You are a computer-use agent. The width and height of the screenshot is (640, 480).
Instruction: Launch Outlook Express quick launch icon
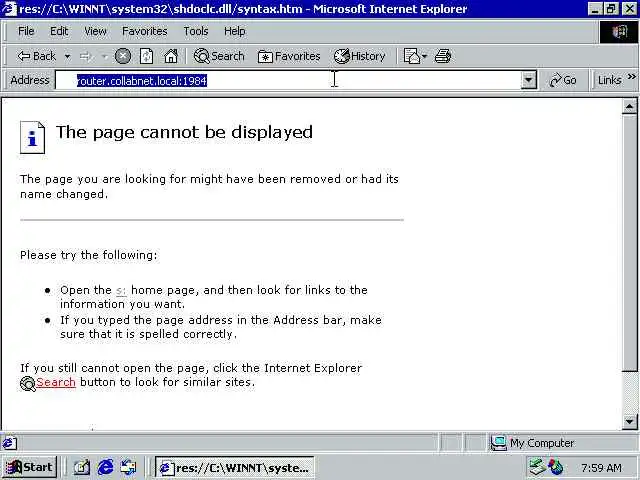pos(129,467)
